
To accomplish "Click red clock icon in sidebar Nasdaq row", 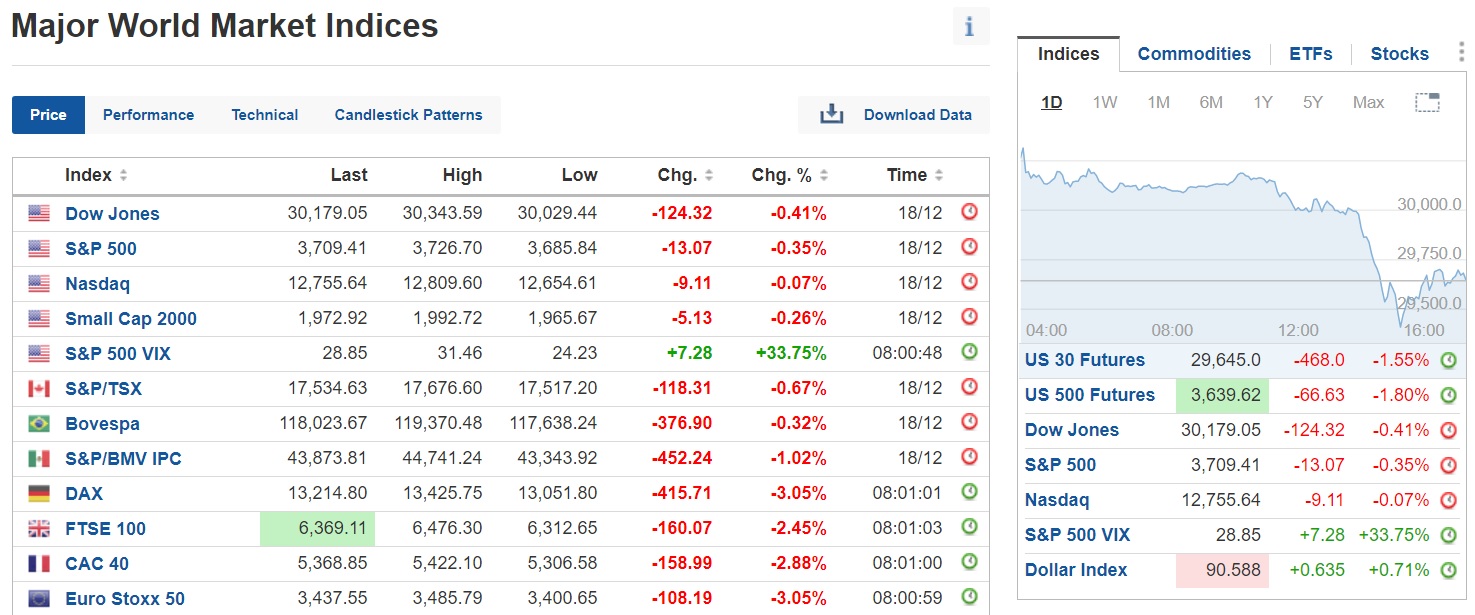I will [1448, 500].
